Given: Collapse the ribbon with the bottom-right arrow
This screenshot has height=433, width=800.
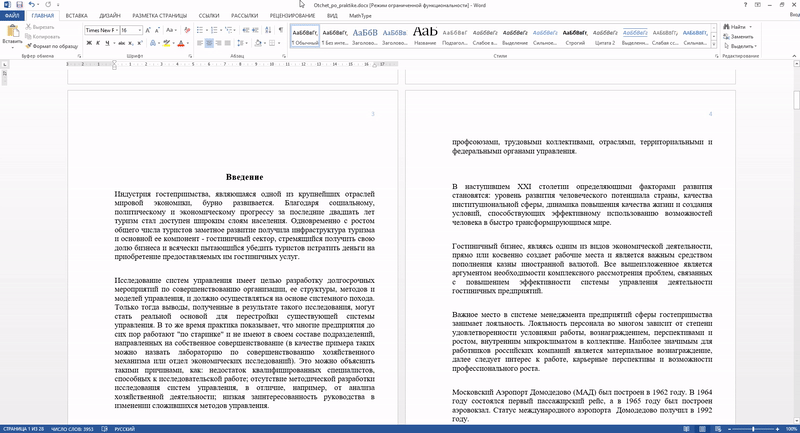Looking at the screenshot, I should [x=794, y=56].
